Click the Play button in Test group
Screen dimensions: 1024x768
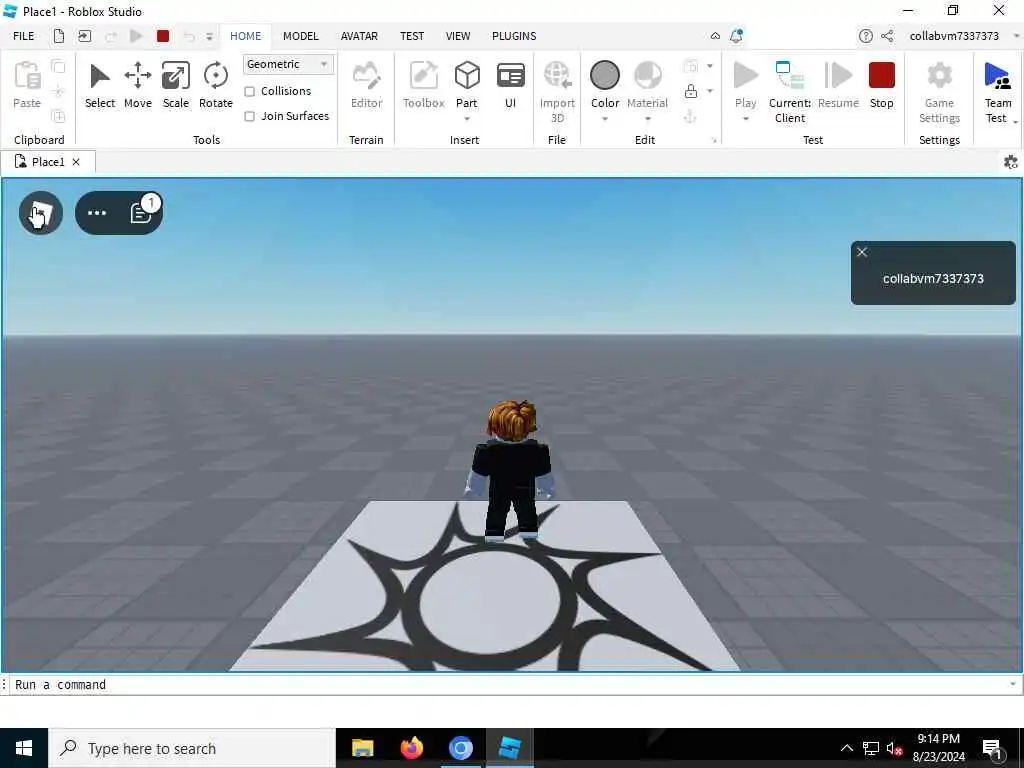point(745,85)
